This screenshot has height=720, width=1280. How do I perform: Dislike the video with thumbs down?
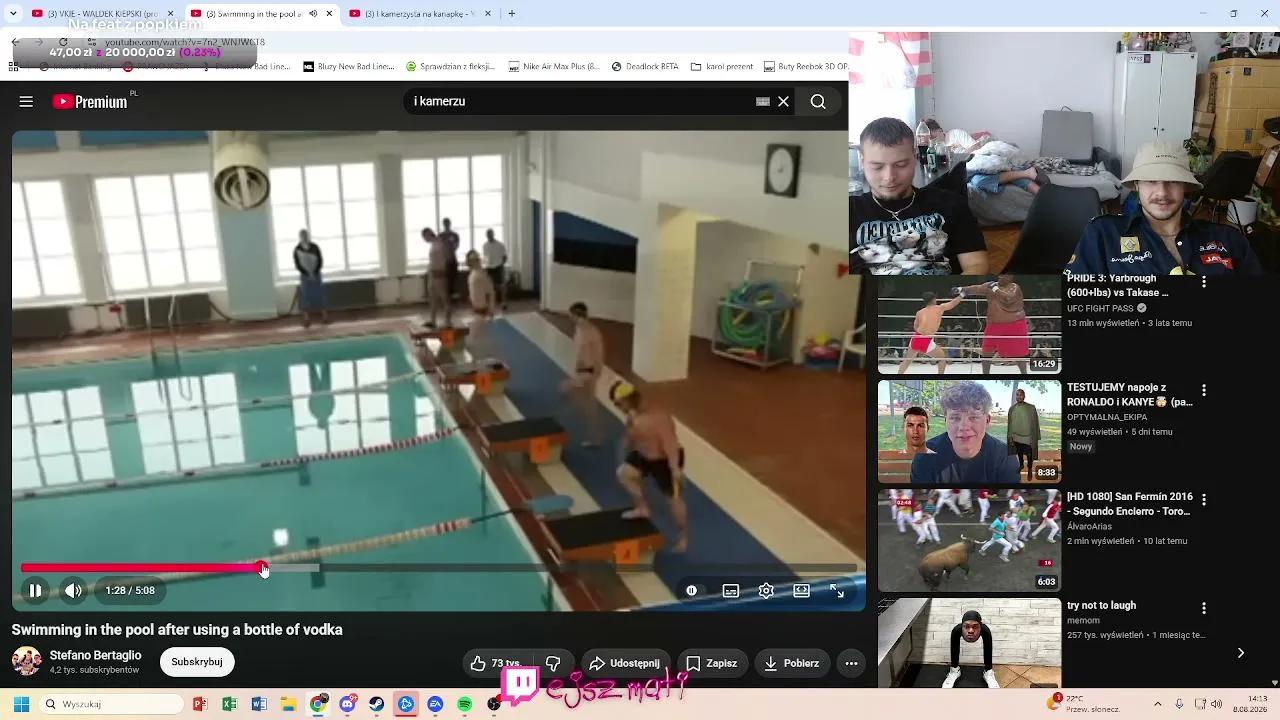pyautogui.click(x=552, y=663)
